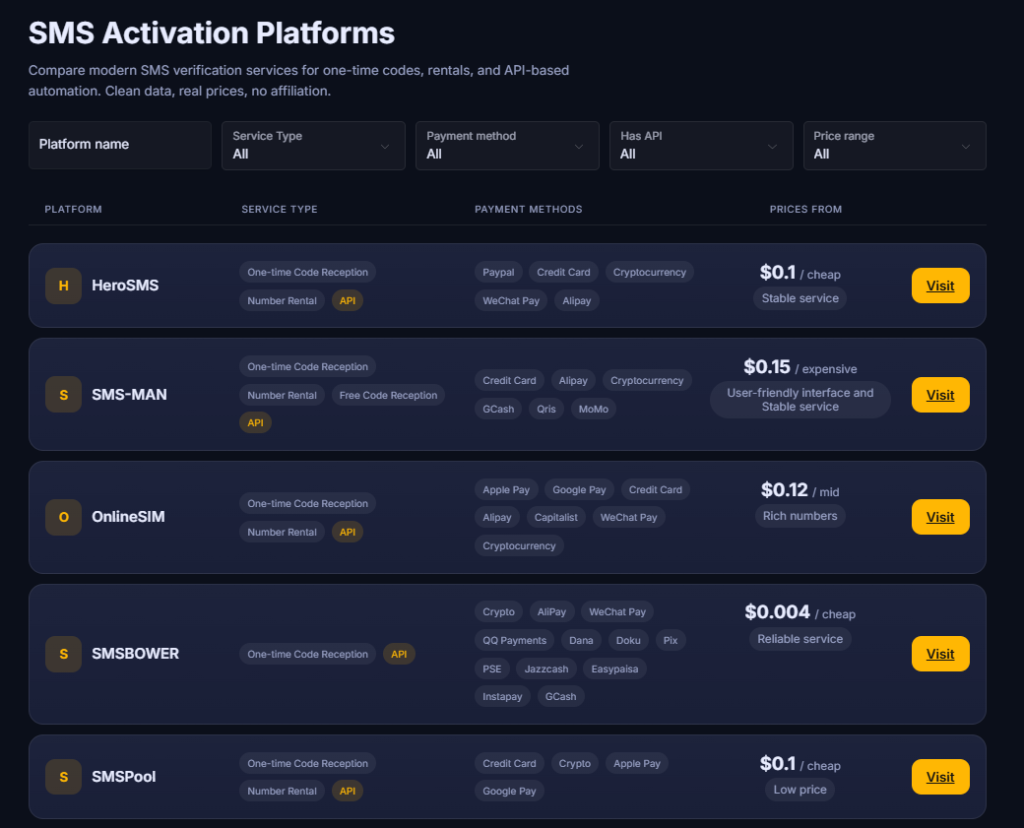The width and height of the screenshot is (1024, 828).
Task: Click the Jazzcash payment tag
Action: click(547, 669)
